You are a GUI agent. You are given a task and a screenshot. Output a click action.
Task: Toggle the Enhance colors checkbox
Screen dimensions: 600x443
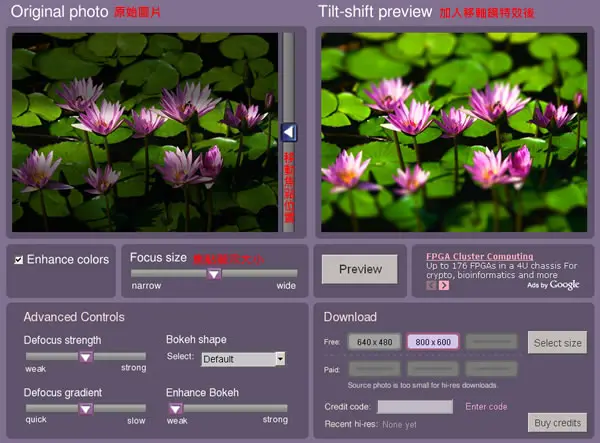click(x=18, y=260)
